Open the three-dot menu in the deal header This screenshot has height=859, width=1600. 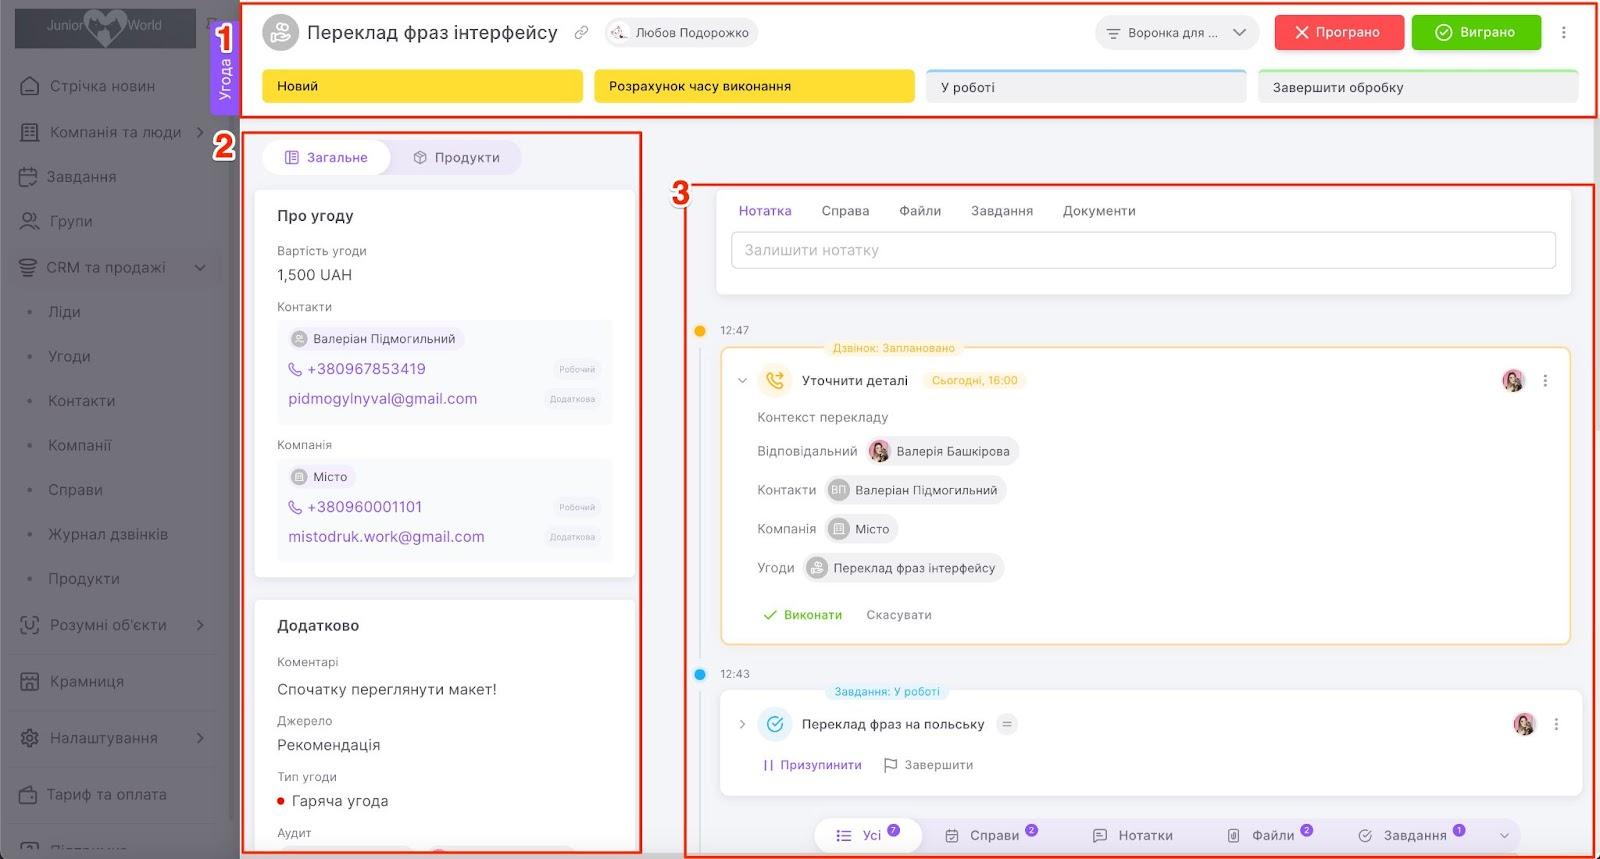tap(1564, 33)
